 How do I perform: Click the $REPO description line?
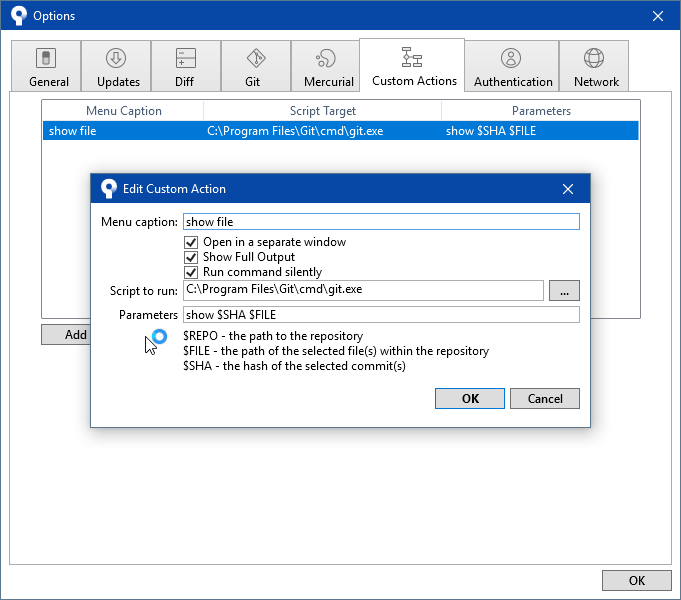click(273, 336)
